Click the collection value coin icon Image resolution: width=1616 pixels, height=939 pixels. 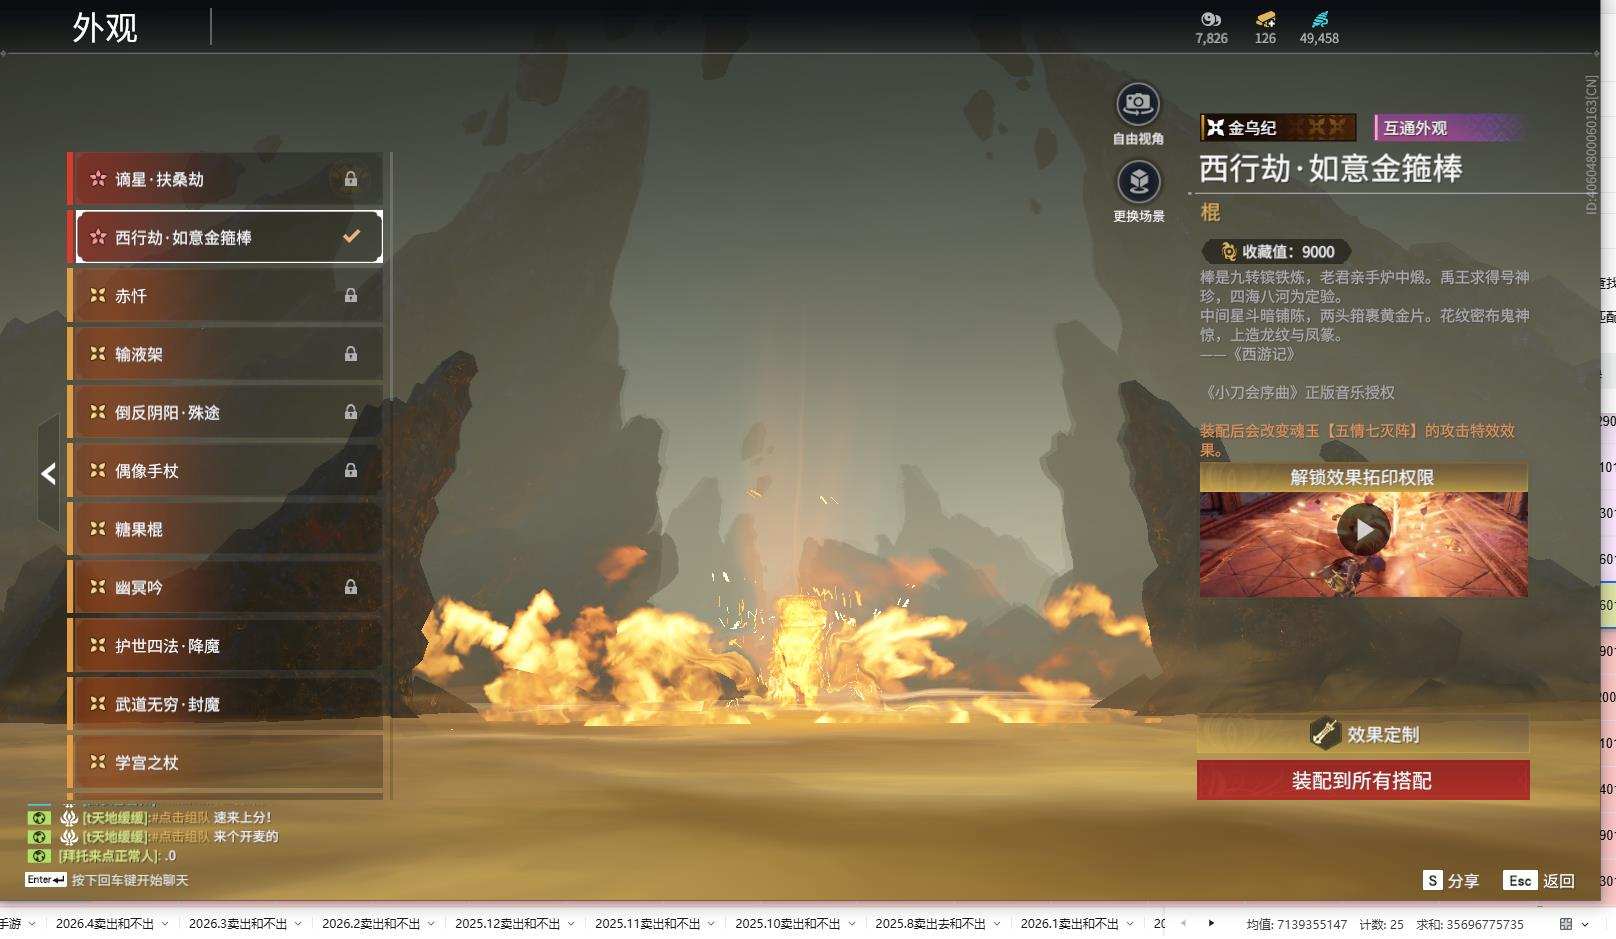pos(1228,252)
